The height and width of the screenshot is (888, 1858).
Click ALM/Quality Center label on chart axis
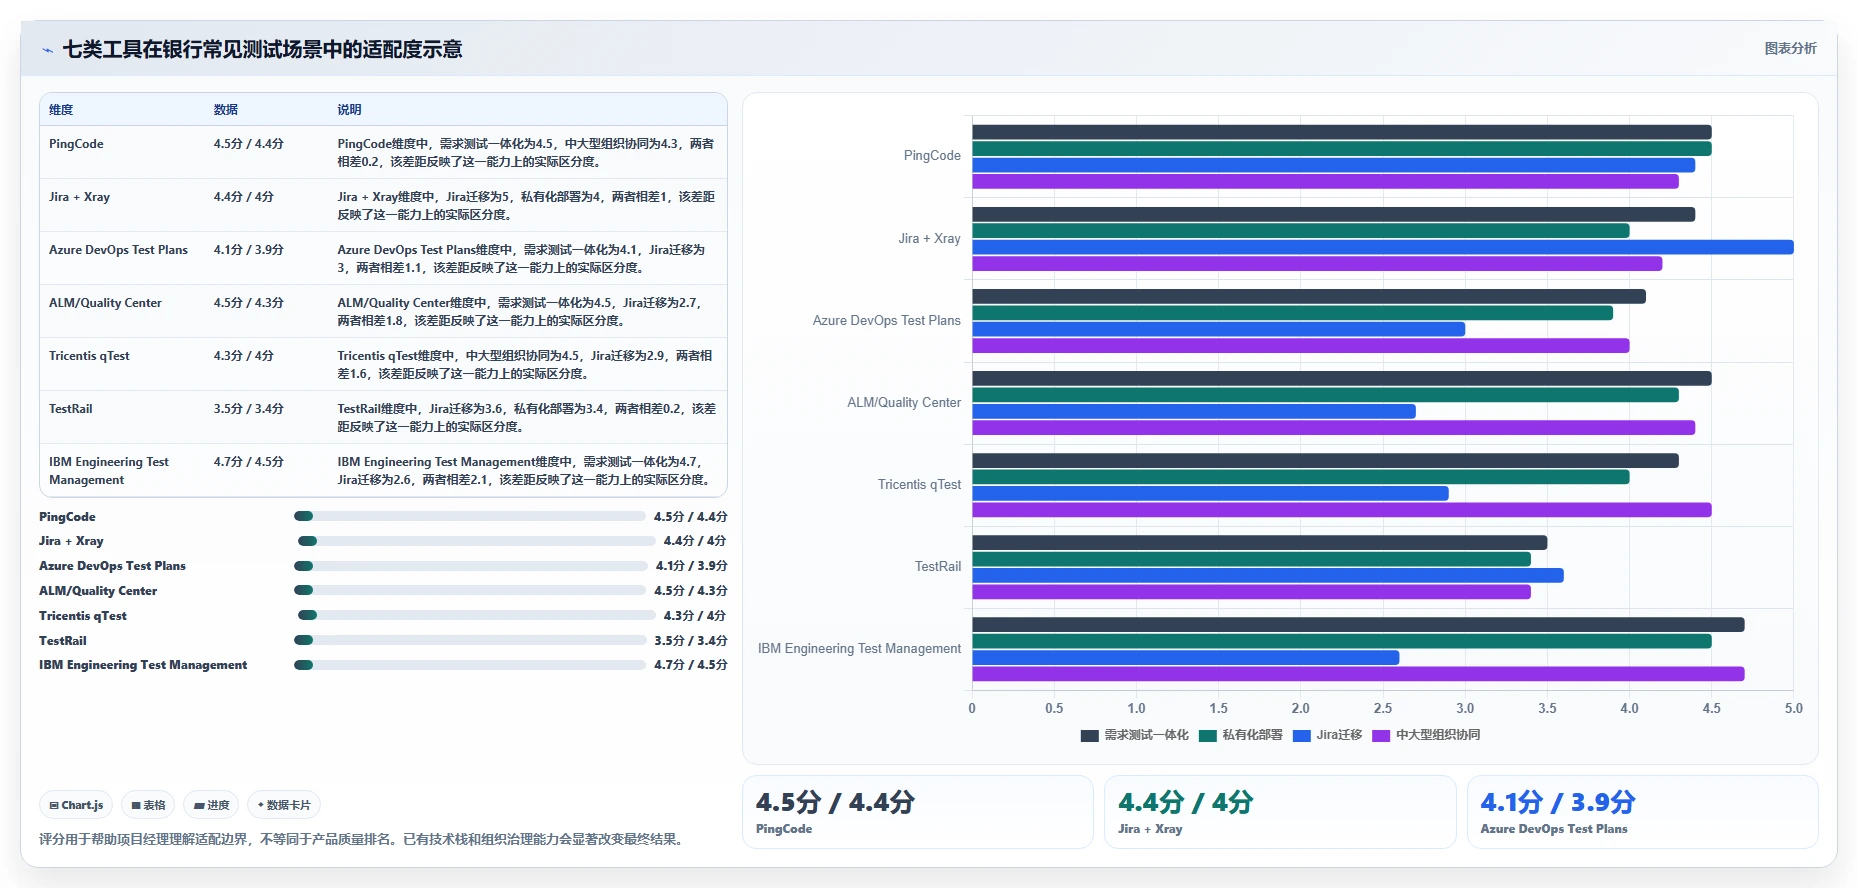click(904, 403)
